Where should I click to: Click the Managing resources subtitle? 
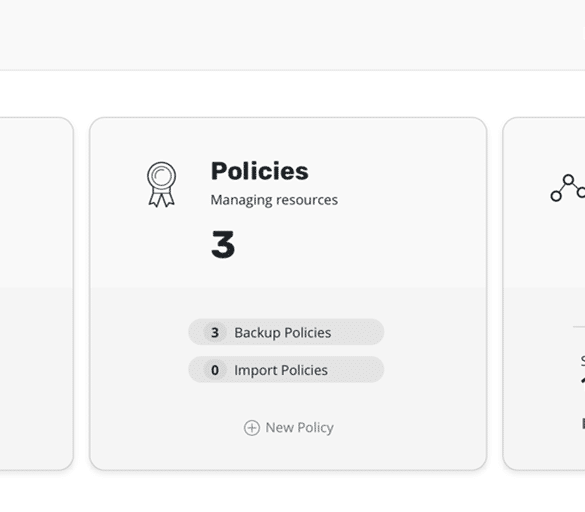click(x=274, y=200)
